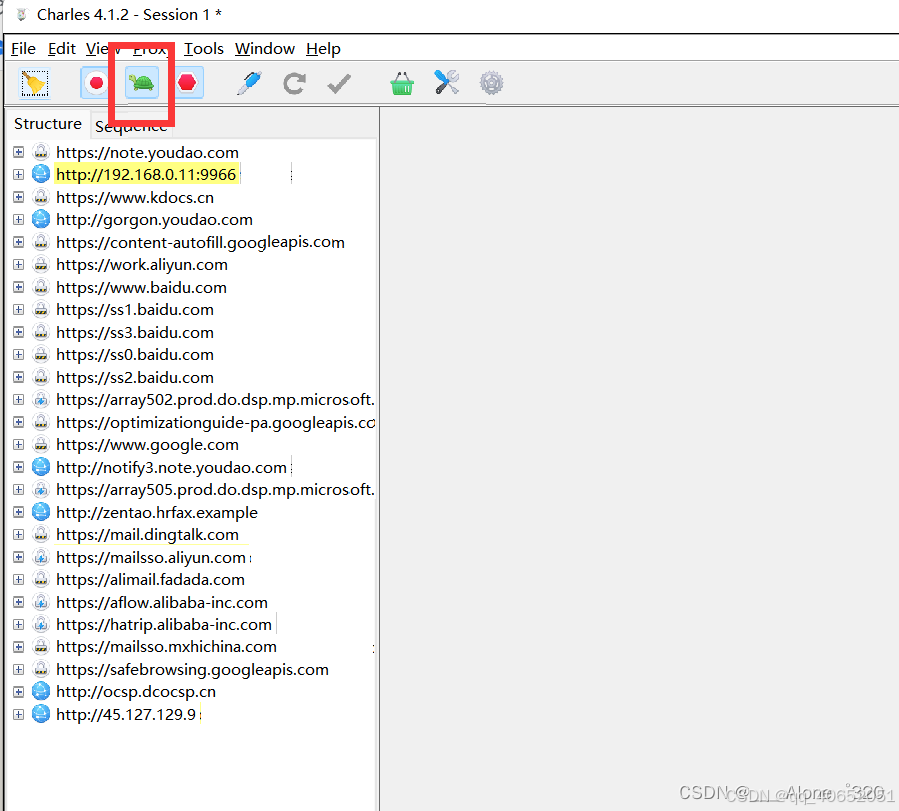Expand the 192.168.0.11:9966 node

coord(18,174)
